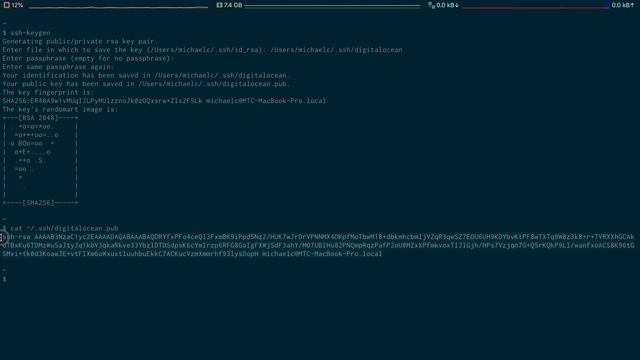Click the network icon beside 0.0 kB download
The height and width of the screenshot is (360, 640).
click(x=431, y=5)
